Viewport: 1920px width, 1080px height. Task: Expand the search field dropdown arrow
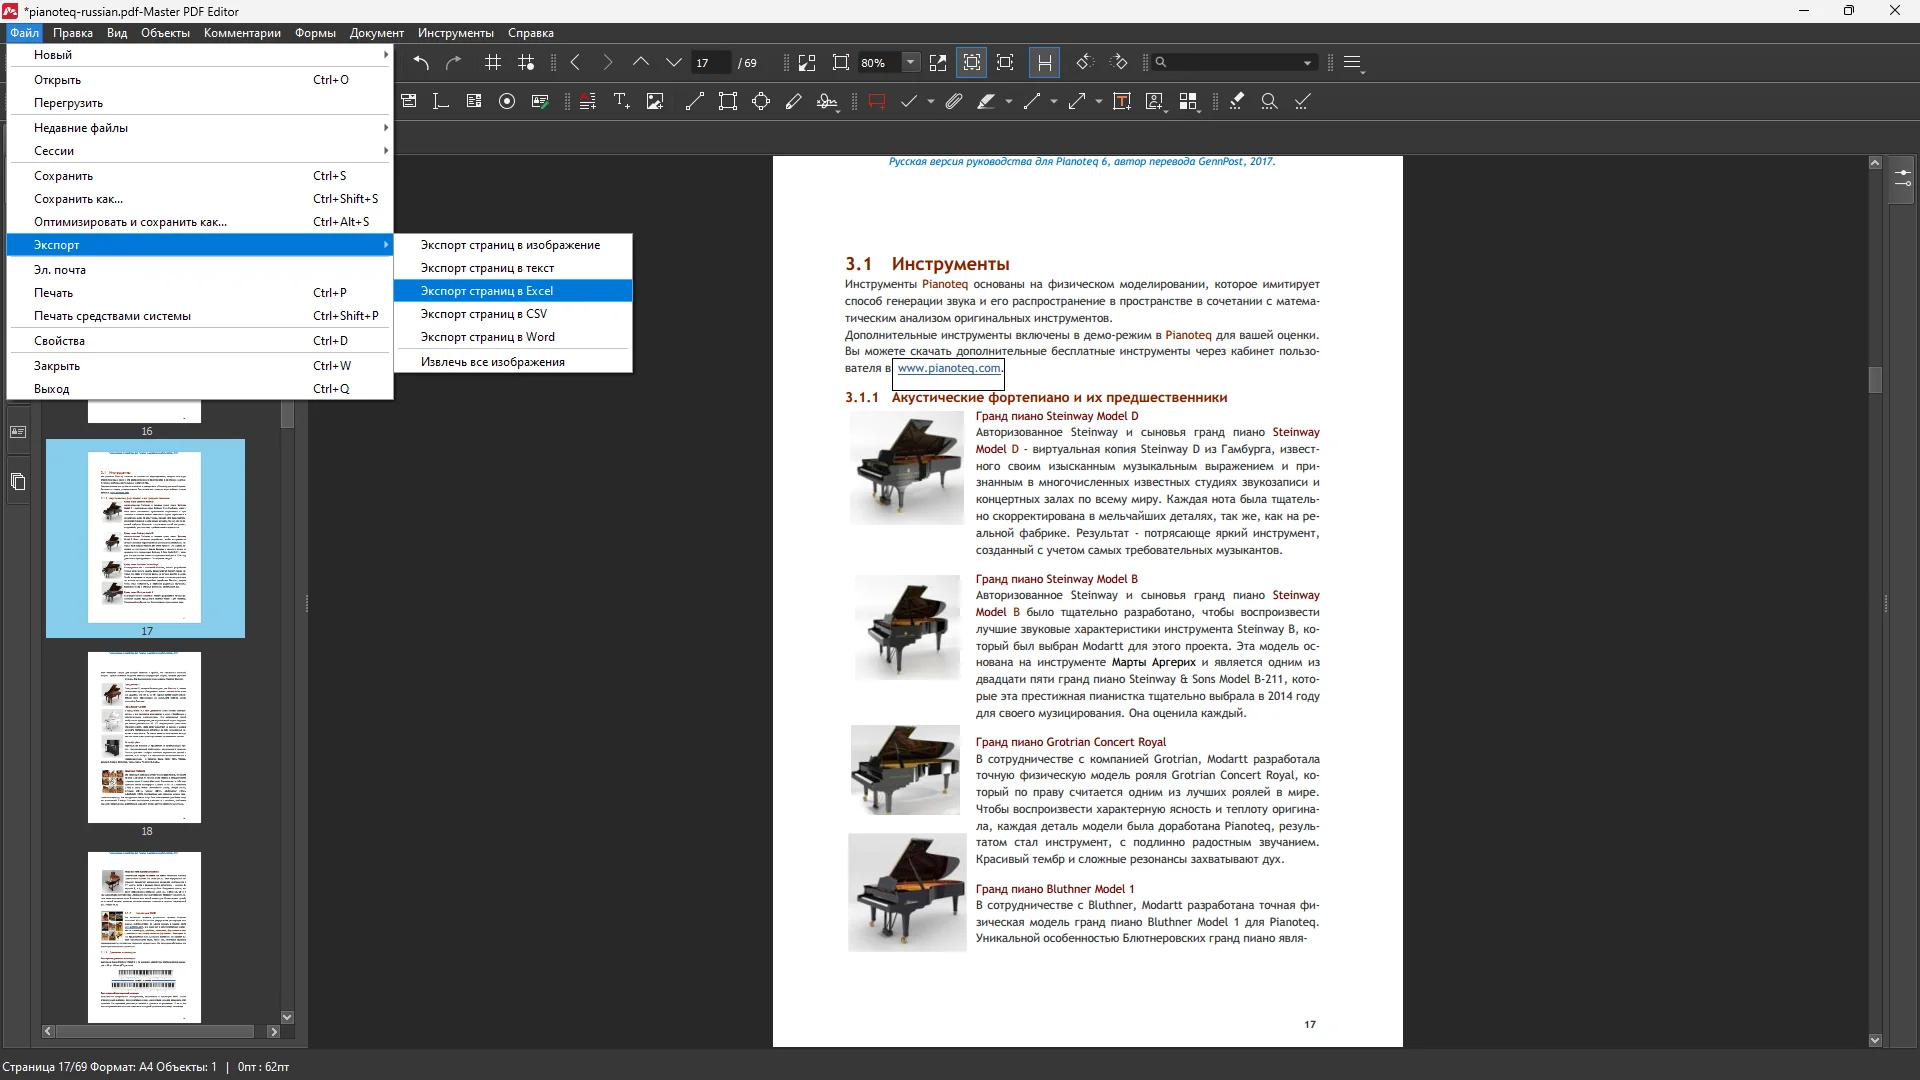tap(1307, 63)
